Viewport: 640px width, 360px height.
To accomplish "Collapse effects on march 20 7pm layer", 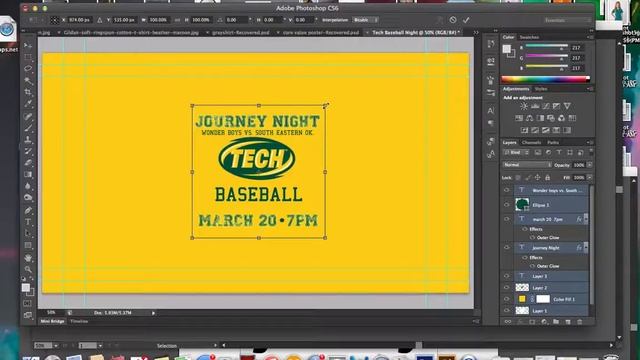I will point(586,219).
